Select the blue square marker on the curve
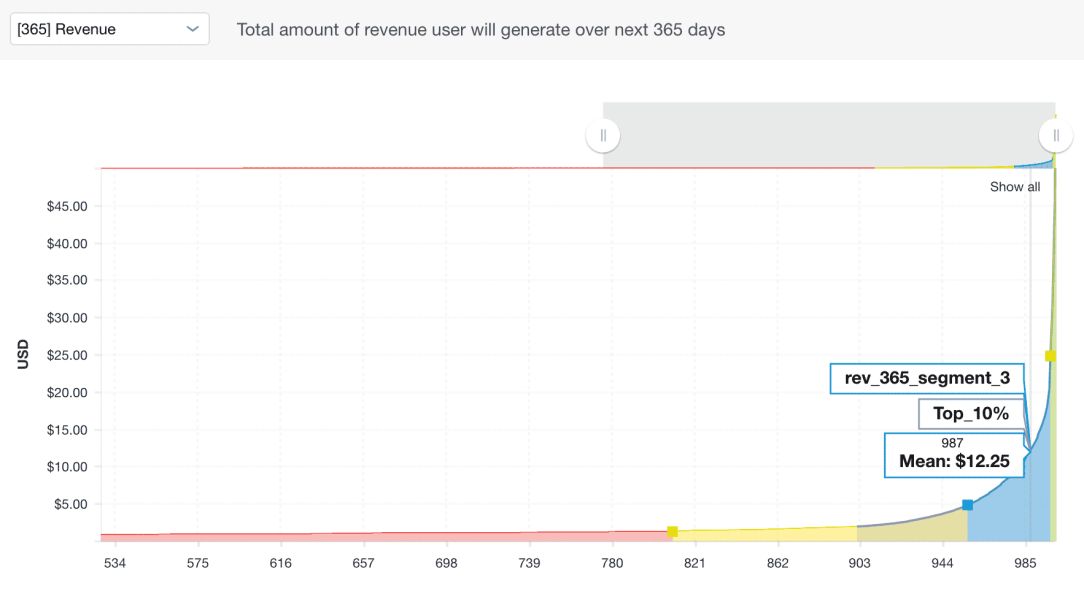The height and width of the screenshot is (597, 1084). (967, 505)
